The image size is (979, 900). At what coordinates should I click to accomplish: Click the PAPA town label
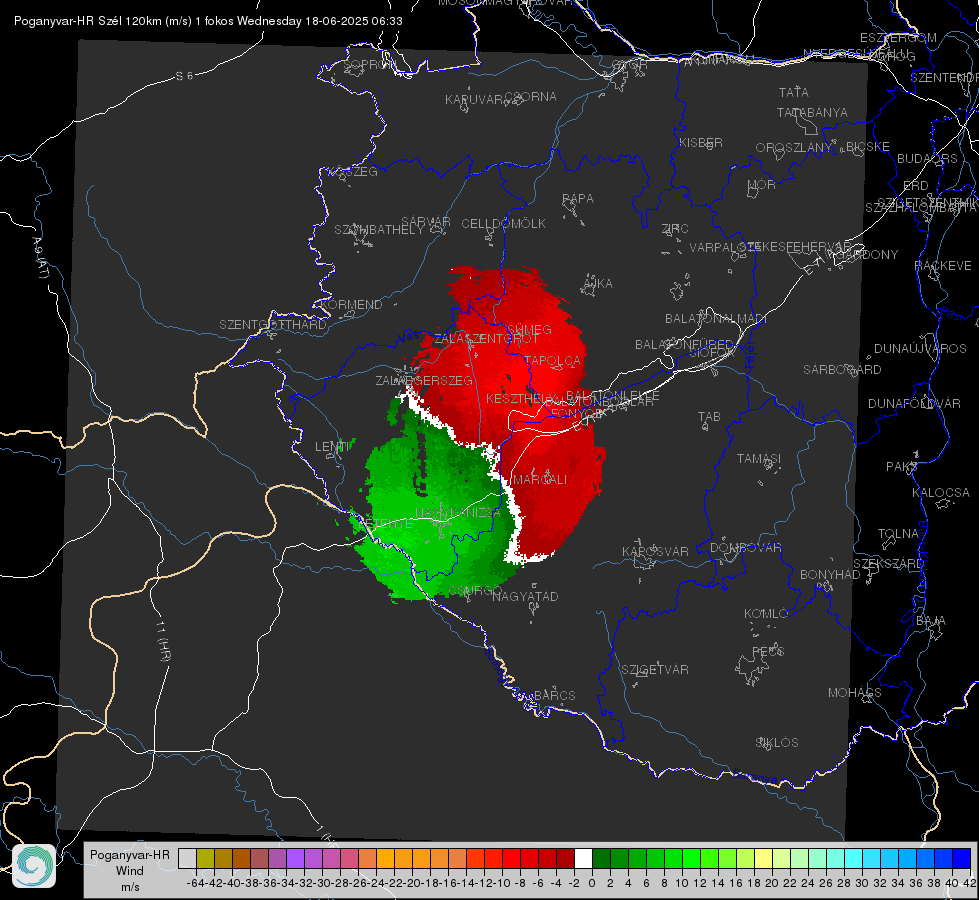click(x=578, y=198)
